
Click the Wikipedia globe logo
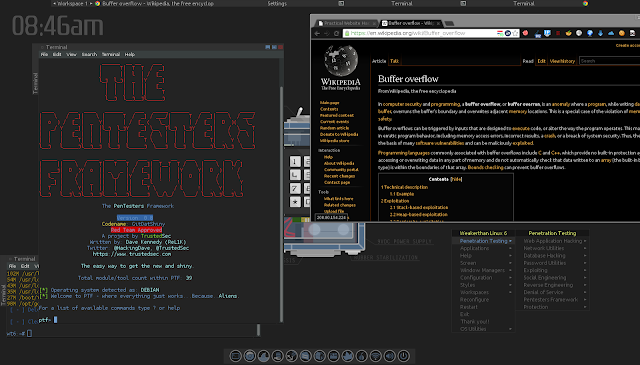tap(341, 60)
